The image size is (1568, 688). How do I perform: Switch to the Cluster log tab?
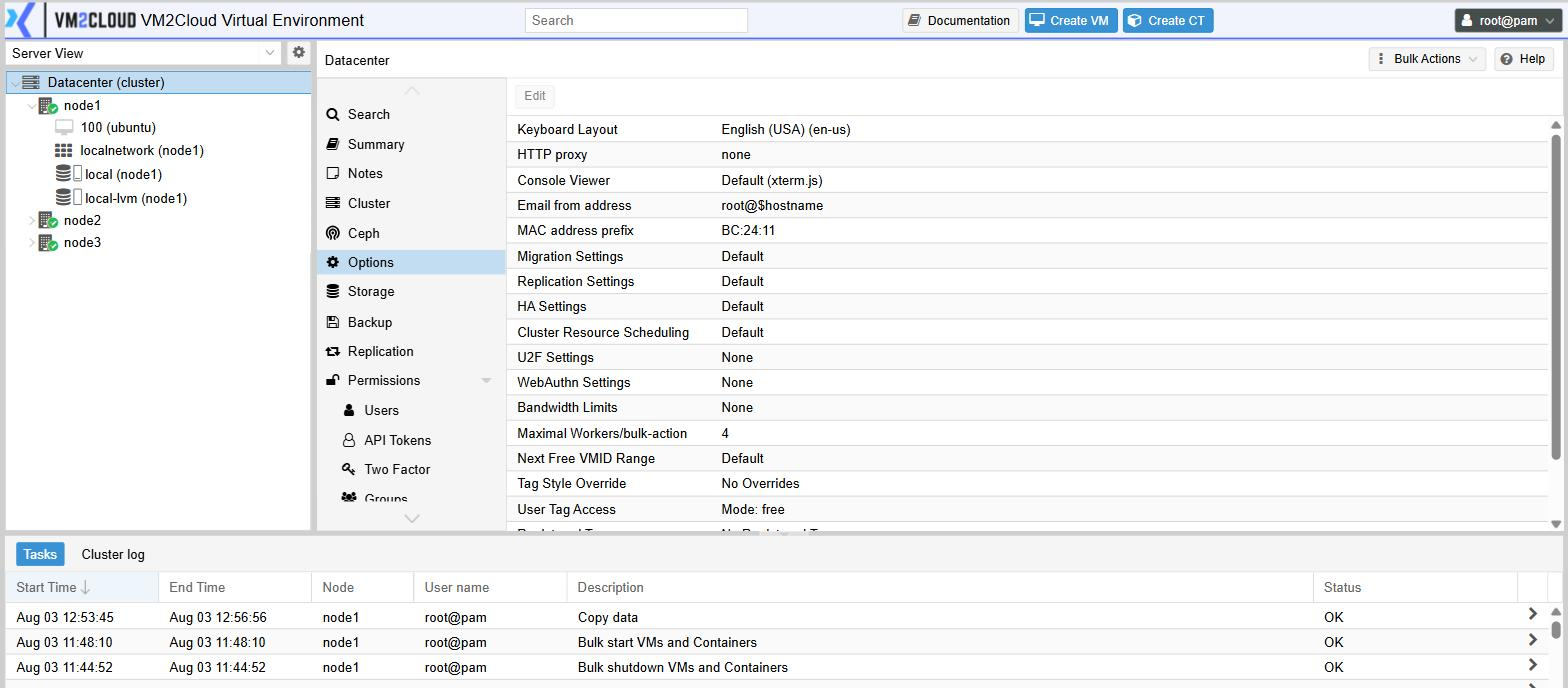tap(113, 554)
